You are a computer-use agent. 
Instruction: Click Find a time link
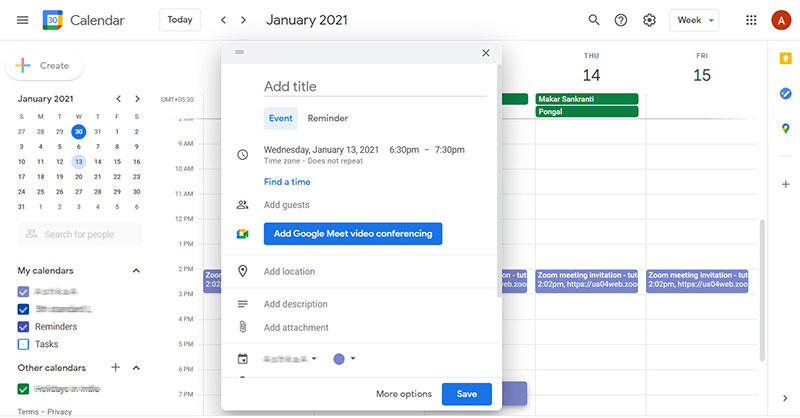click(287, 182)
